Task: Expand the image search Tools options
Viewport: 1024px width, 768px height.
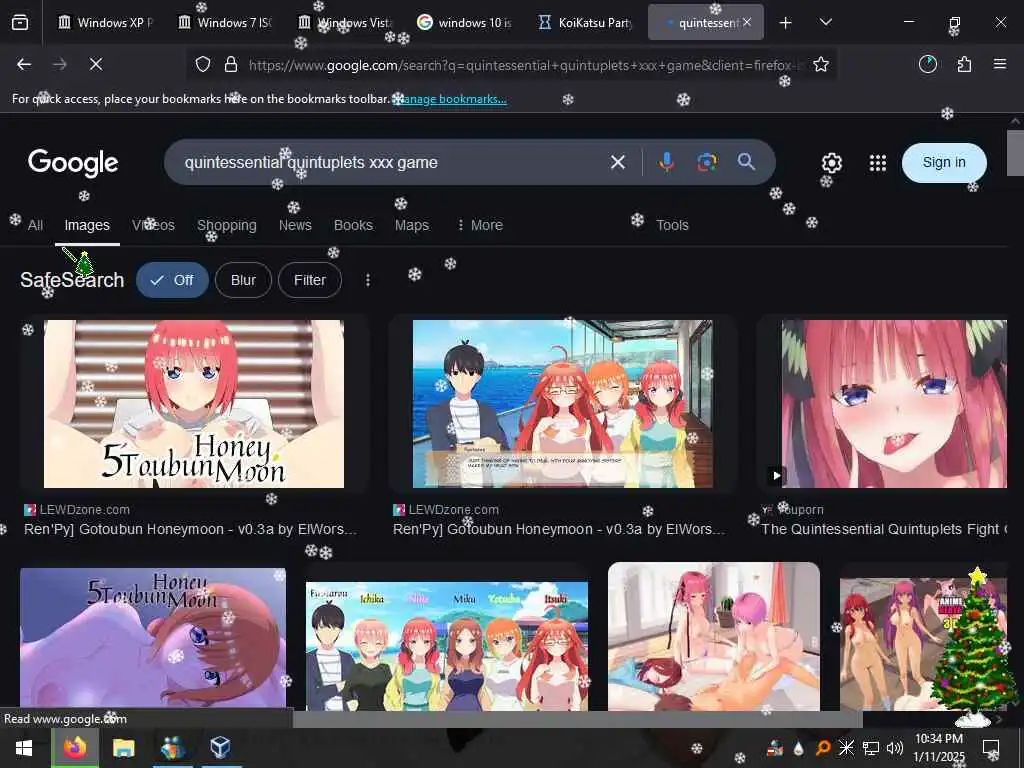Action: (672, 225)
